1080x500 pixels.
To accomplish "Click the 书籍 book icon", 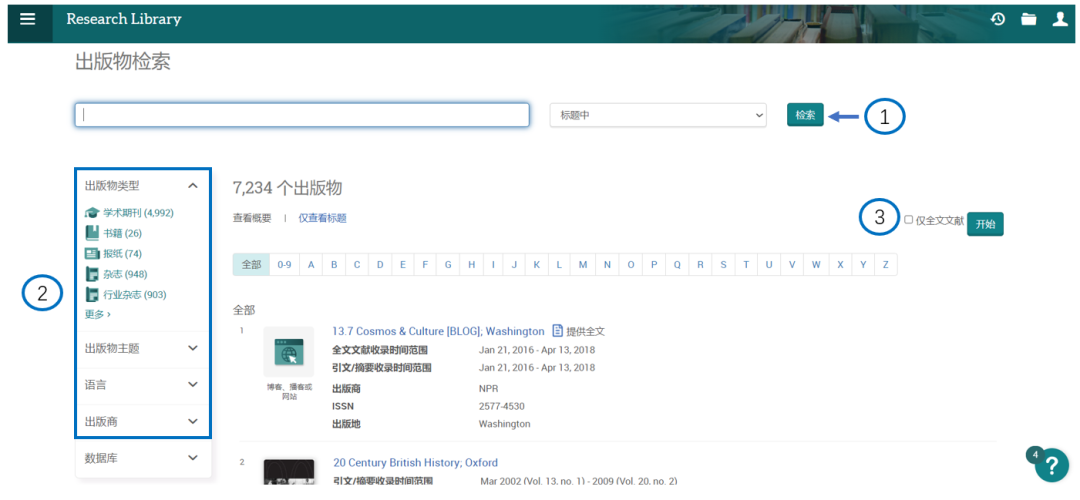I will coord(92,233).
